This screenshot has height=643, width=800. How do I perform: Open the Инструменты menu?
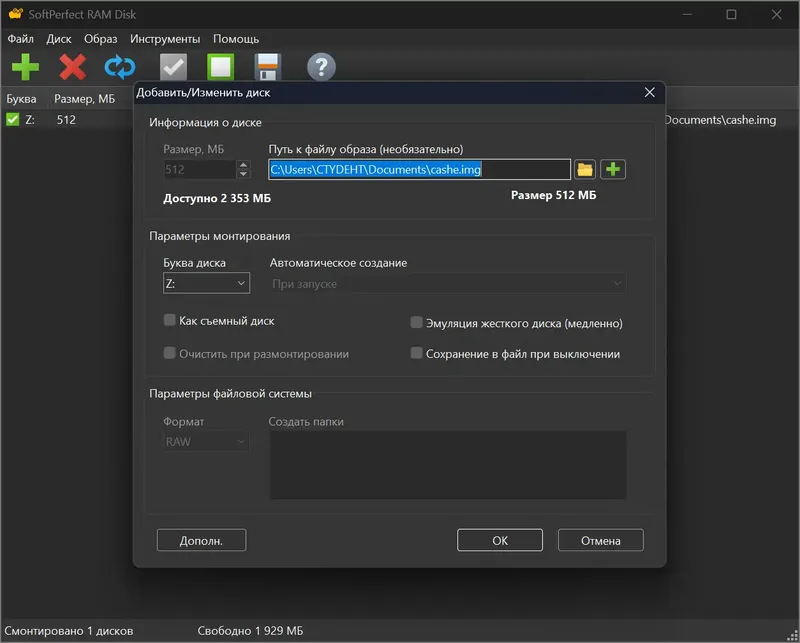tap(165, 39)
